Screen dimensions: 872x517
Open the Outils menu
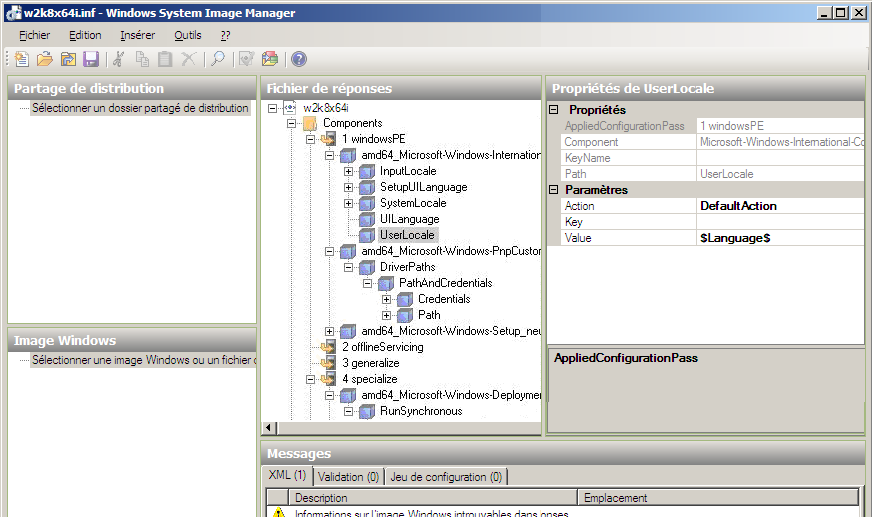click(x=187, y=35)
